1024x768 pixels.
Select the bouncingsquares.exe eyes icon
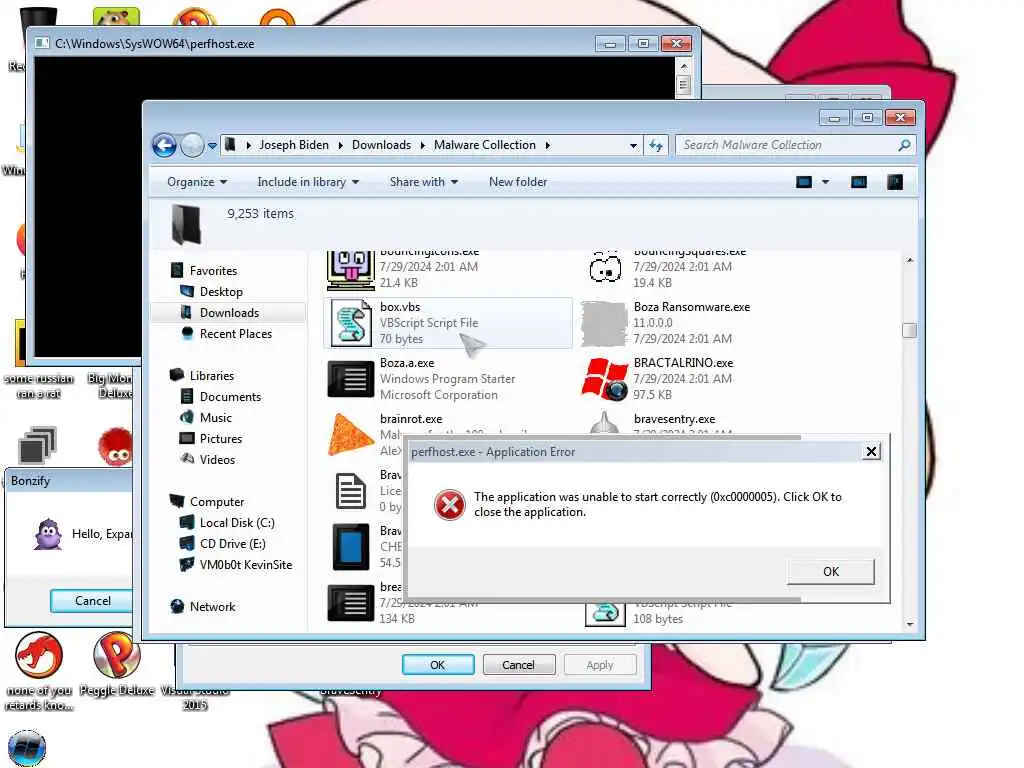pyautogui.click(x=605, y=268)
